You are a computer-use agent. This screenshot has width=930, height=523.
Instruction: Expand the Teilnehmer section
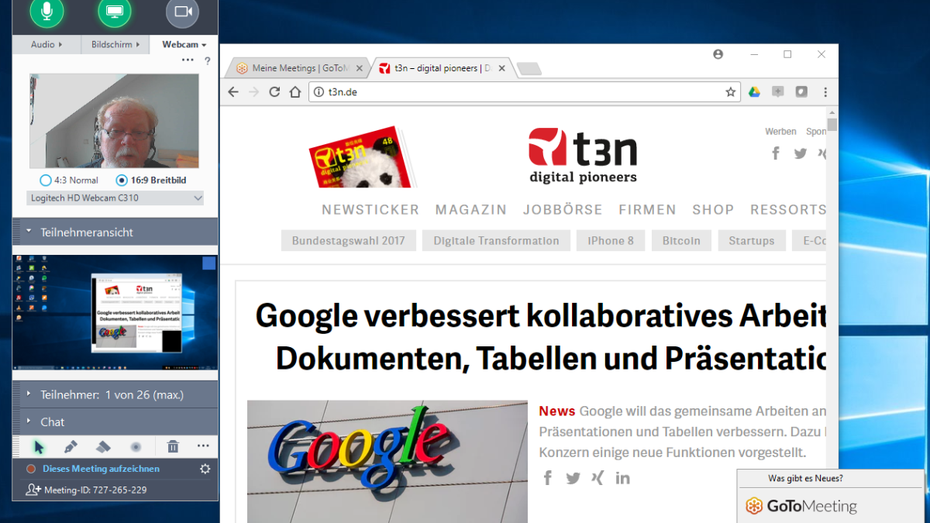115,394
